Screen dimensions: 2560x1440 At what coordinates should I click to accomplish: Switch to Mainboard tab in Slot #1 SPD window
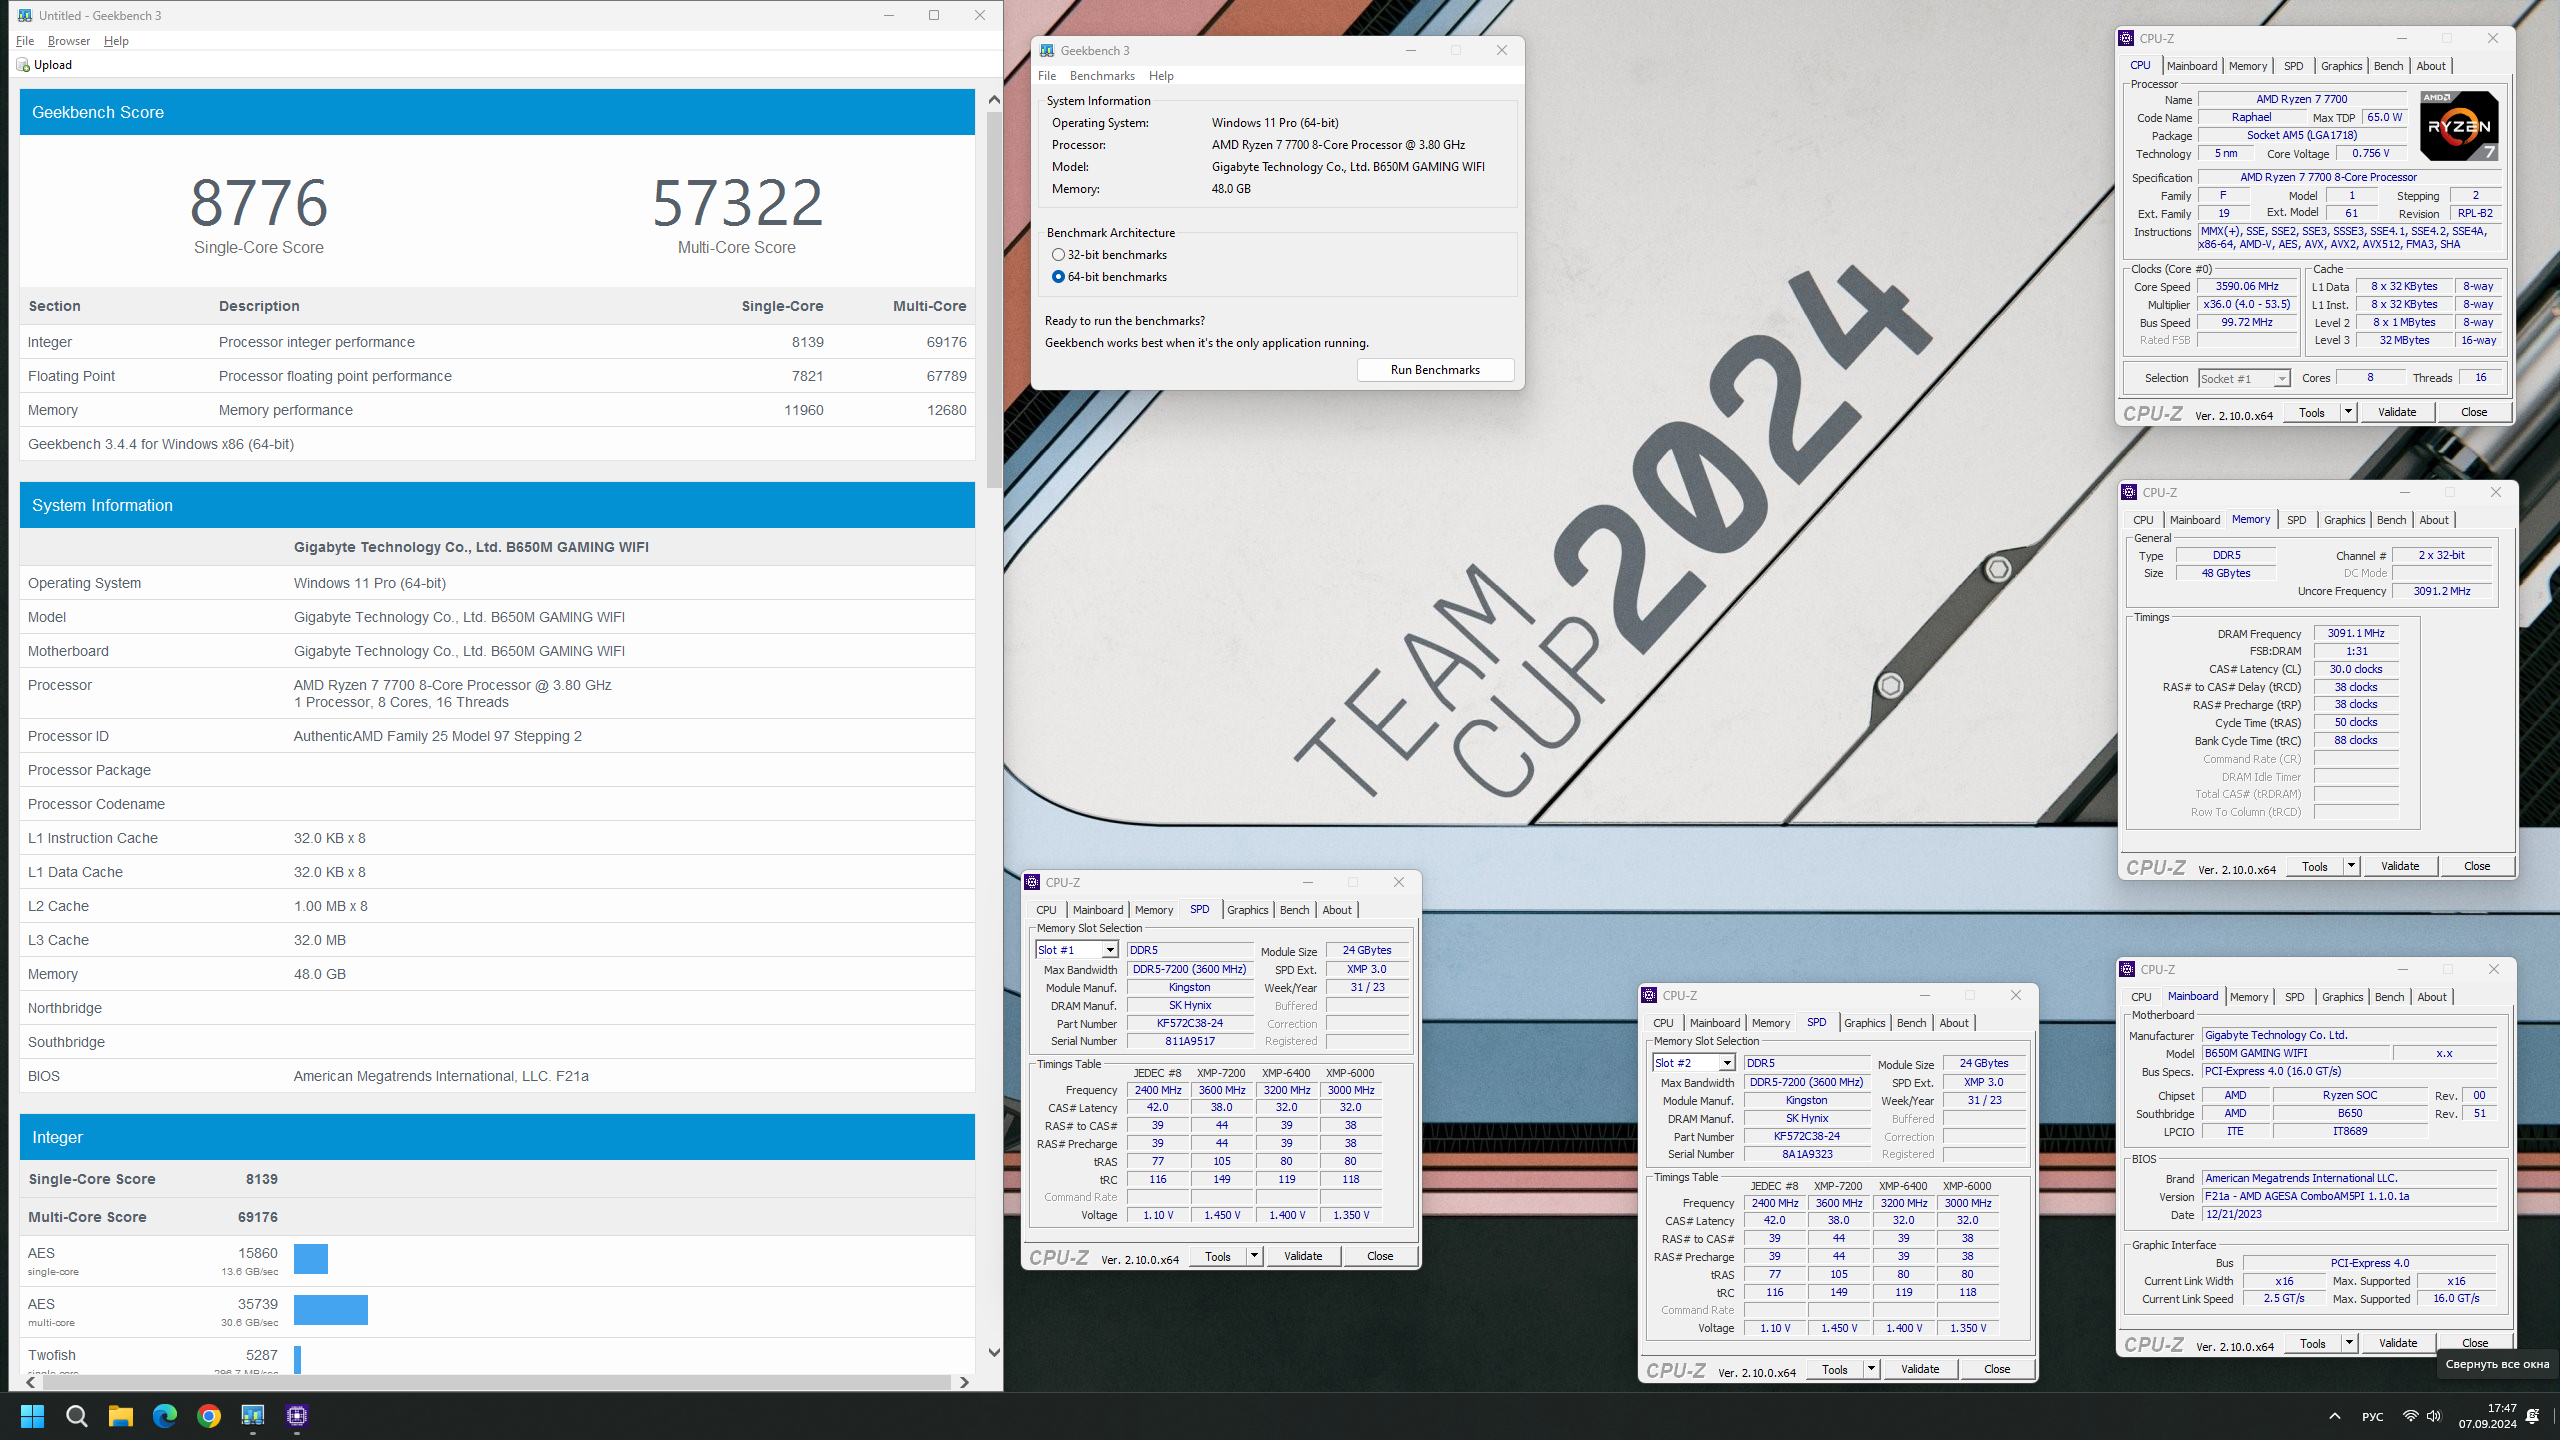(1098, 910)
